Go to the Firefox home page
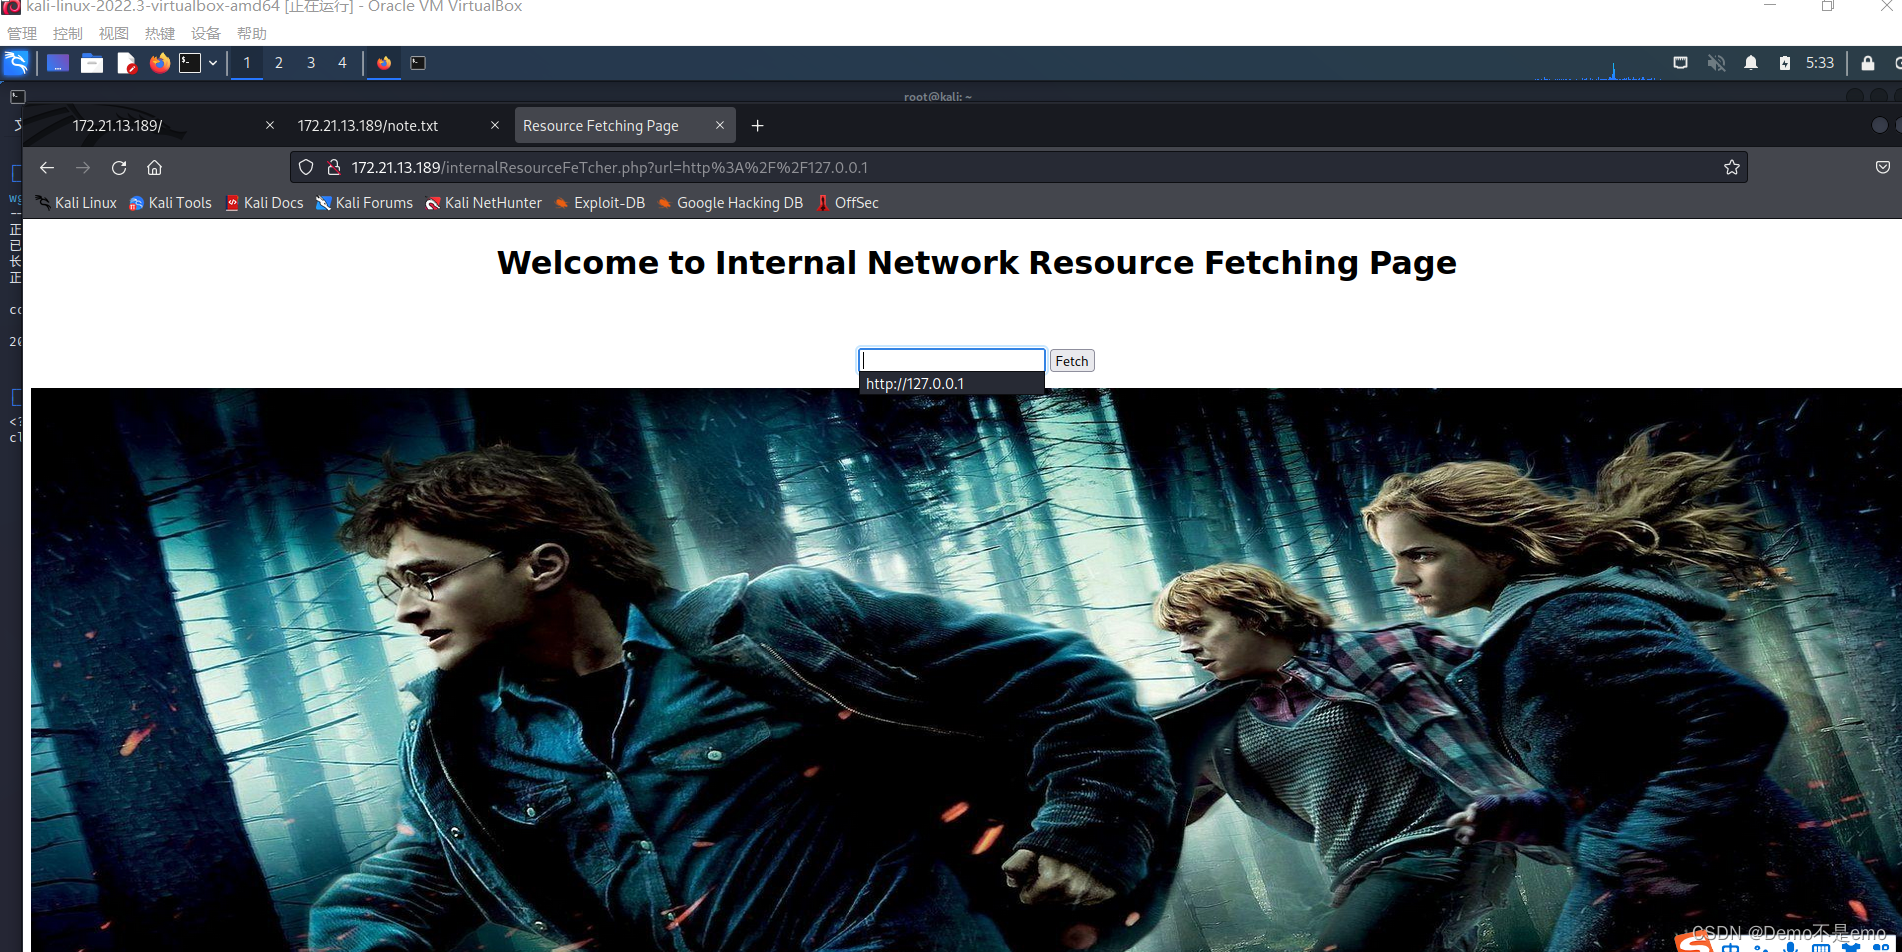This screenshot has height=952, width=1902. click(x=154, y=168)
